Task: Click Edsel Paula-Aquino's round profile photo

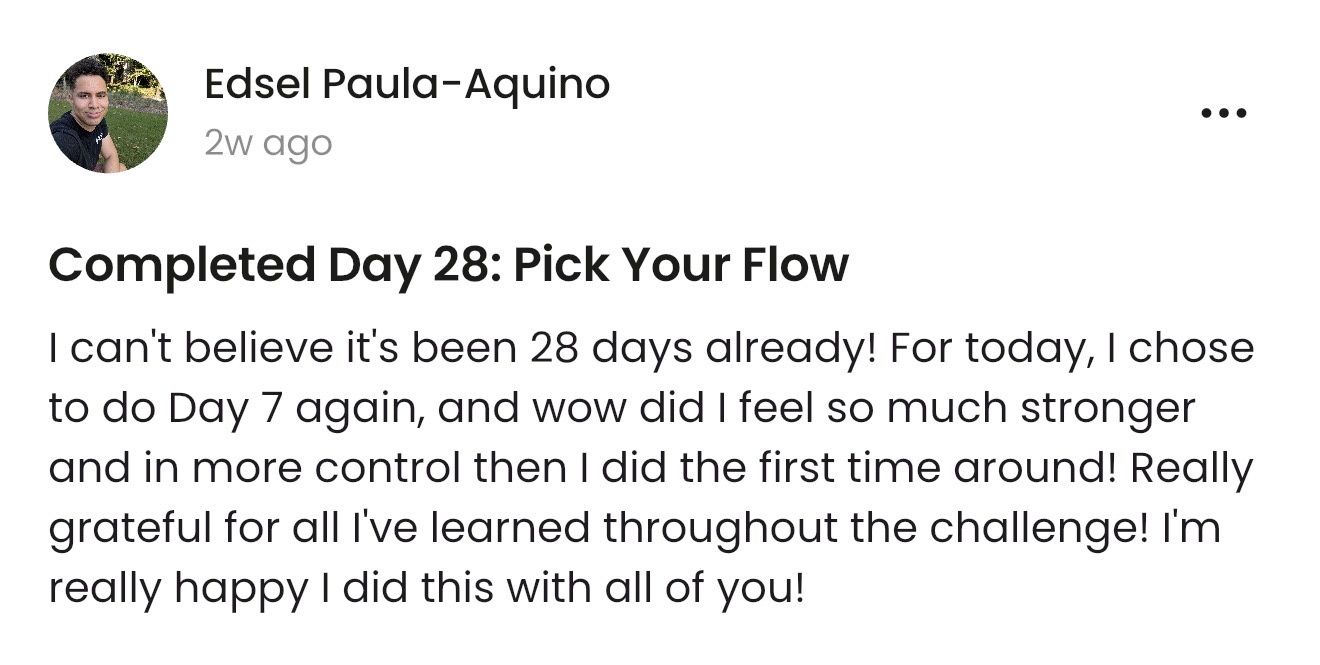Action: [108, 113]
